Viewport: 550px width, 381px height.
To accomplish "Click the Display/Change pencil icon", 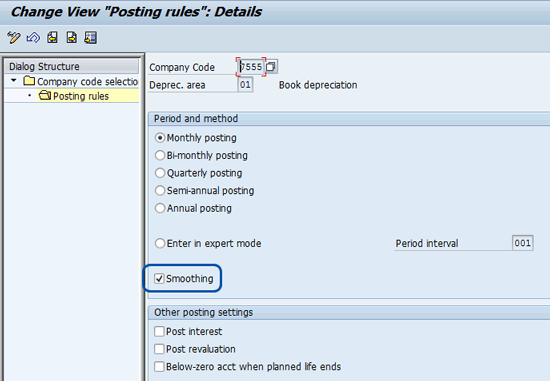I will pyautogui.click(x=14, y=38).
